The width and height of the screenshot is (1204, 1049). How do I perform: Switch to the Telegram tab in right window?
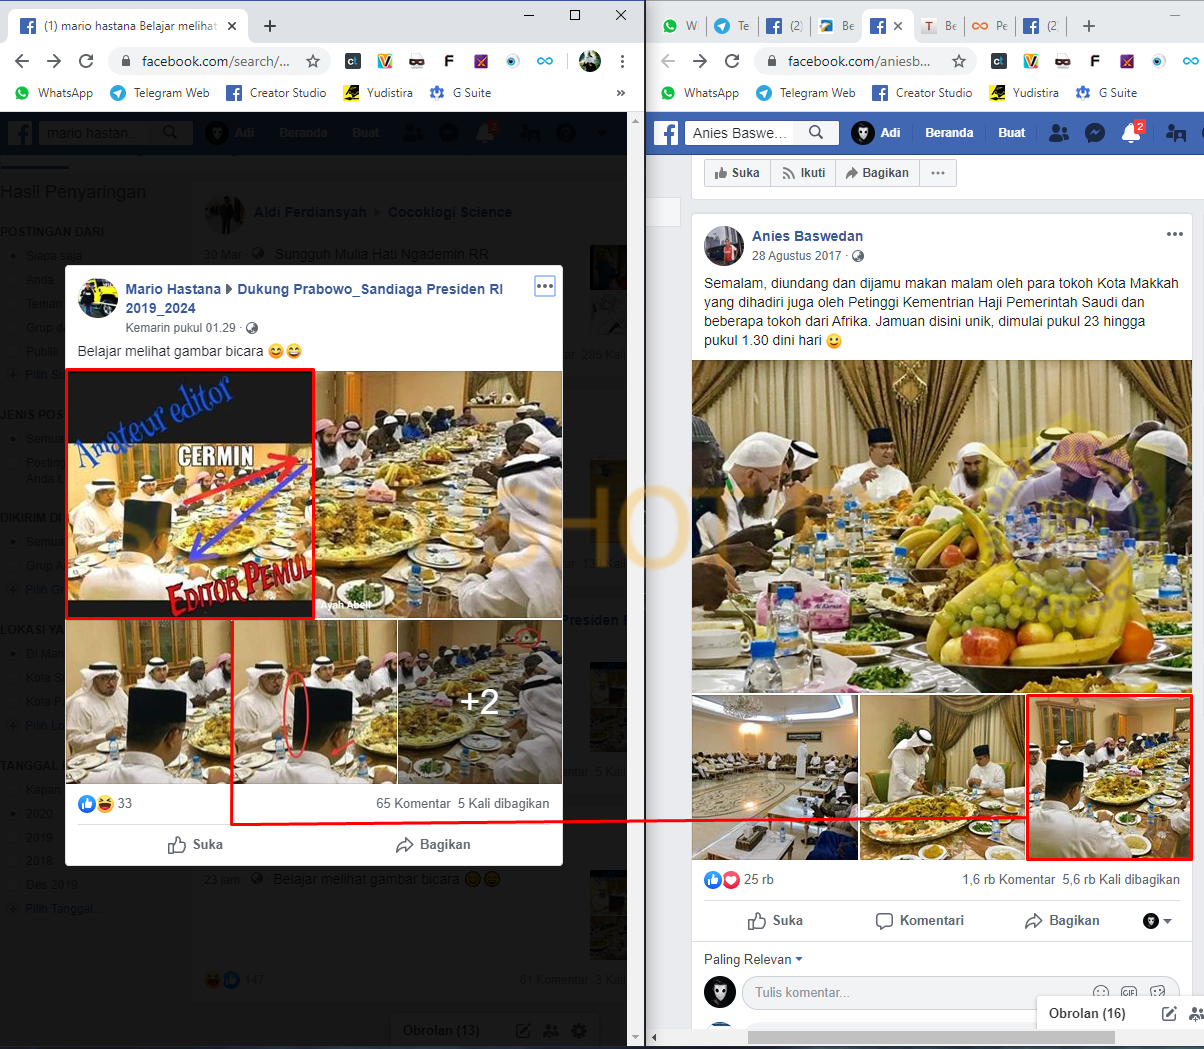tap(732, 26)
